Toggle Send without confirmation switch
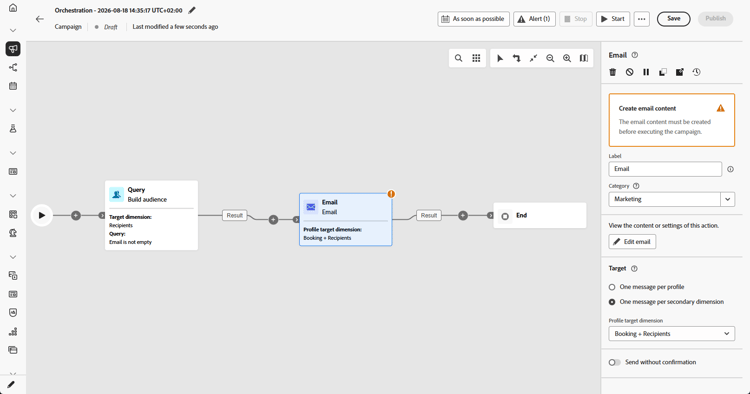The width and height of the screenshot is (750, 394). pos(615,362)
